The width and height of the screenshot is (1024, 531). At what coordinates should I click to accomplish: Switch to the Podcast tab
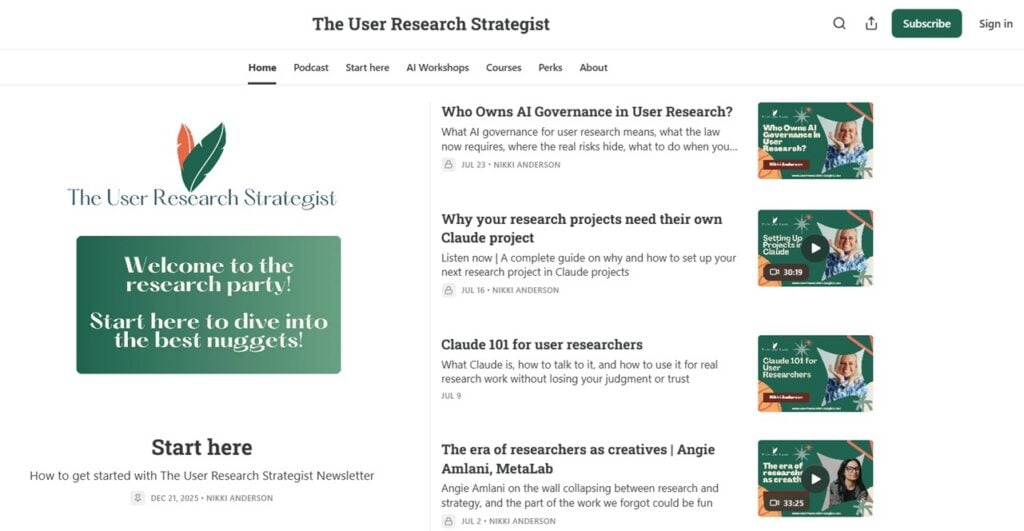coord(311,67)
